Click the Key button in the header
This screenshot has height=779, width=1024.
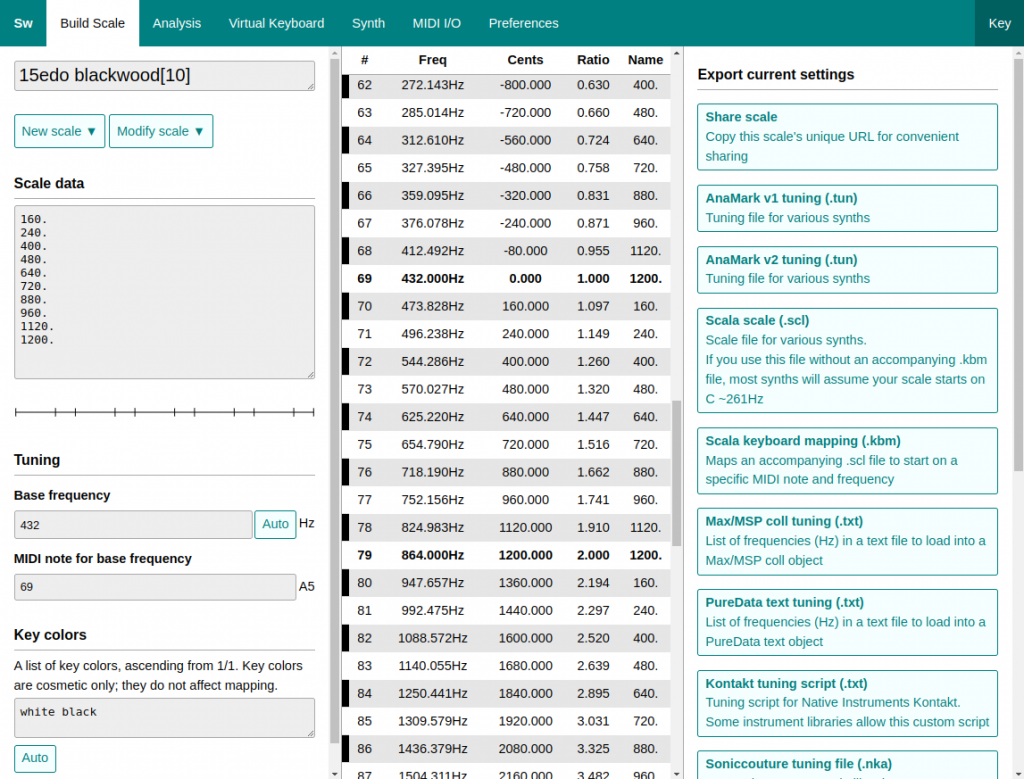999,23
